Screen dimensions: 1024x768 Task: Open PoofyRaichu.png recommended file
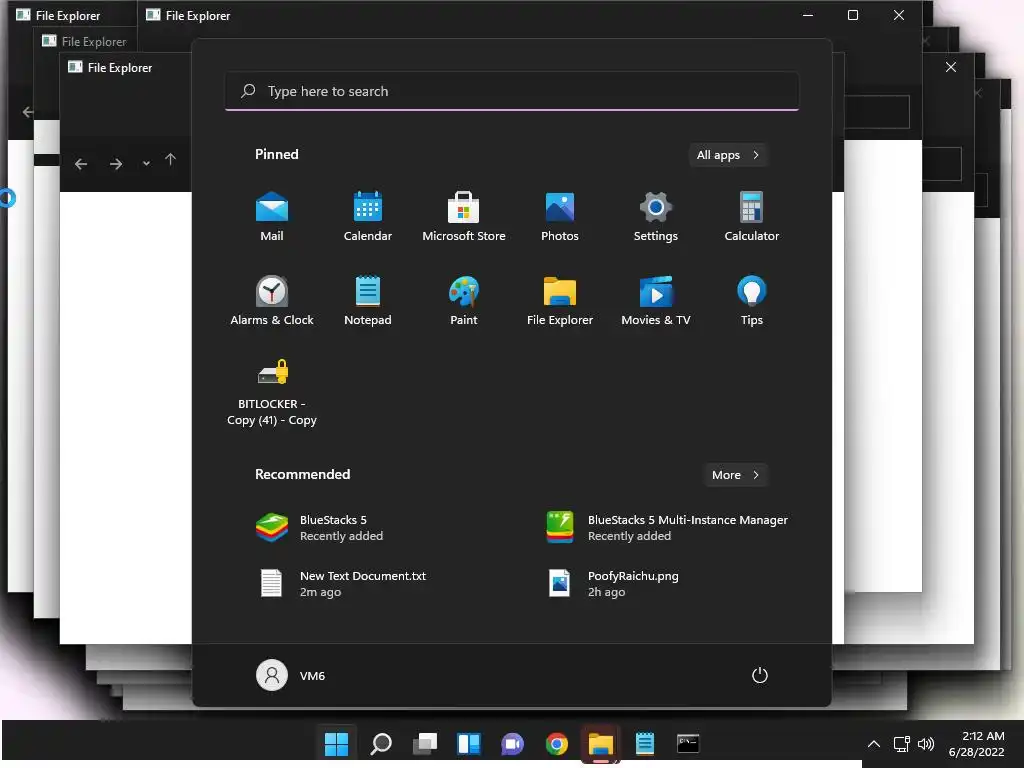coord(613,584)
